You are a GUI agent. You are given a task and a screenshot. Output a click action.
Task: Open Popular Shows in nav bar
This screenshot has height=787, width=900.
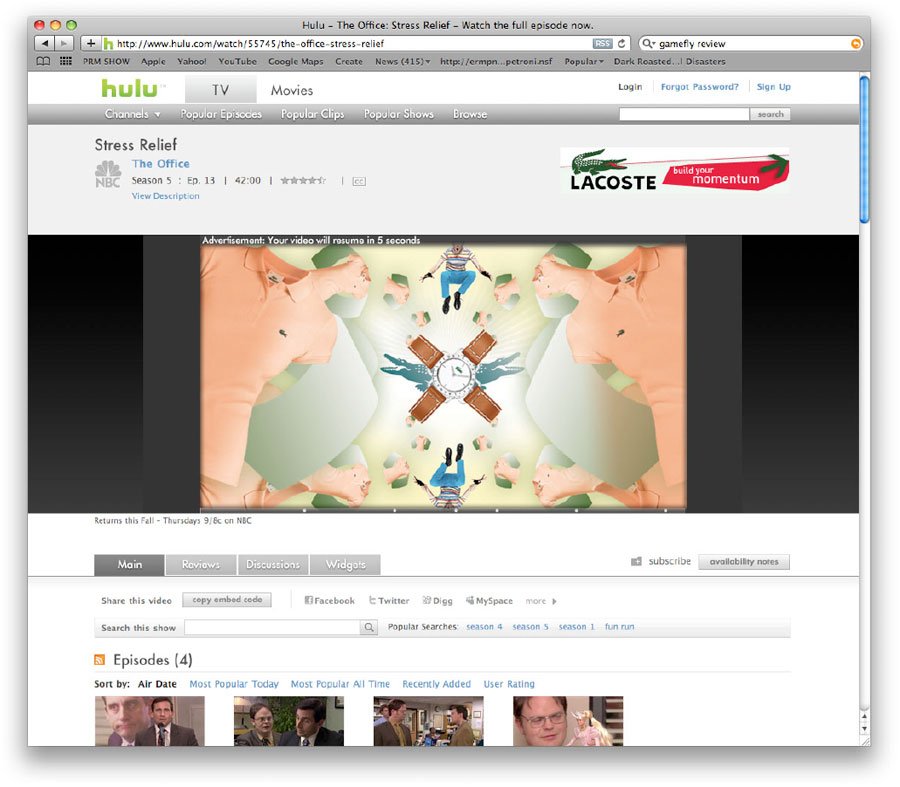click(x=398, y=114)
